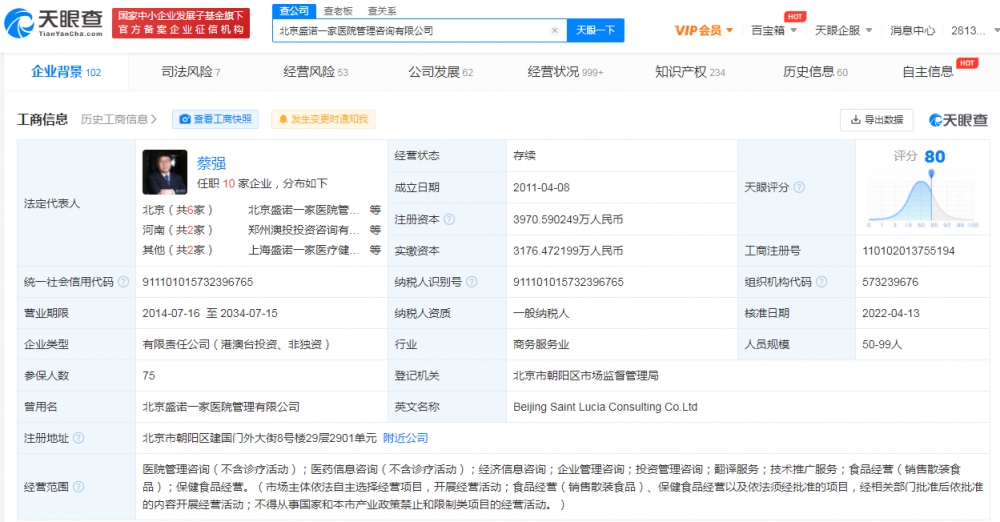Viewport: 1000px width, 522px height.
Task: Open the 历史工商信息 history link
Action: click(119, 119)
